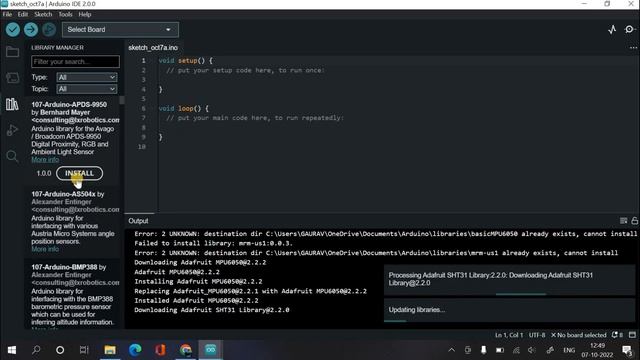Show hidden system tray icons
Screen dimensions: 640x360
(x=451, y=350)
